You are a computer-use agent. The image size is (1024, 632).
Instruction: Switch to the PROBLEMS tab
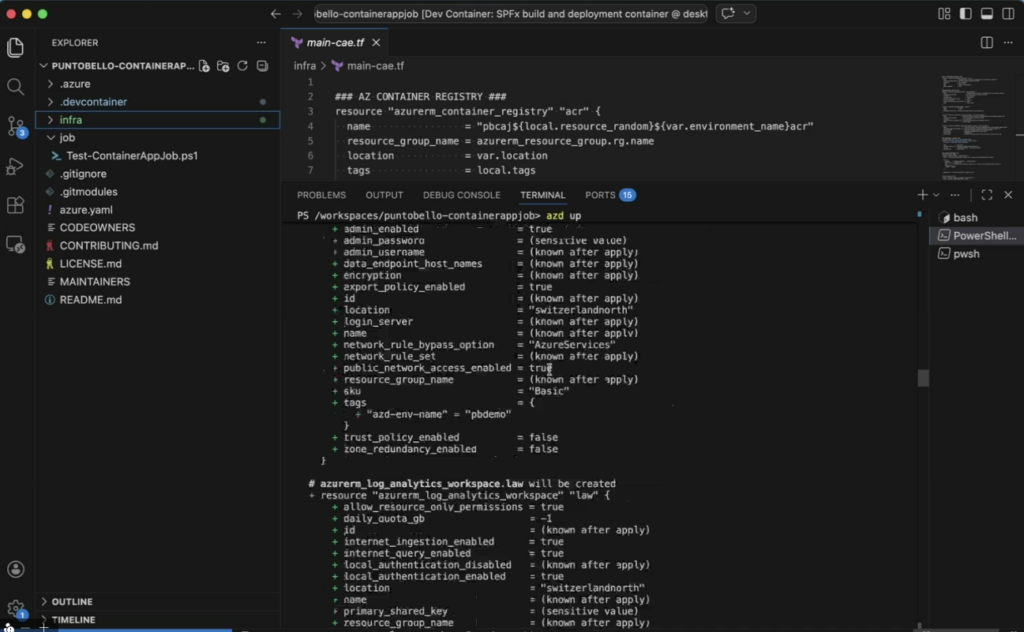[x=321, y=195]
